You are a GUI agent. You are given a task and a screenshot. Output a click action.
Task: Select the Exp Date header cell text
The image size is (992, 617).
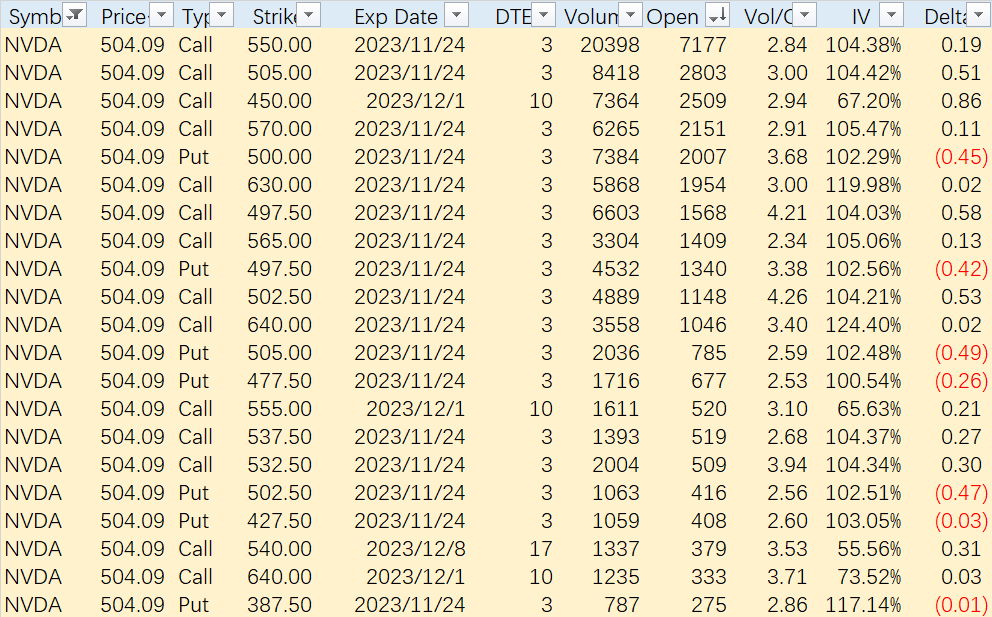(x=395, y=16)
